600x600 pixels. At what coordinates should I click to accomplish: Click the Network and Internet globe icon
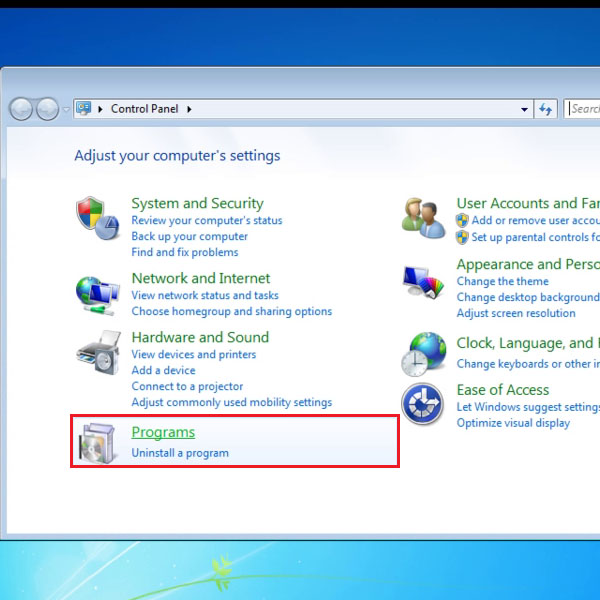click(x=98, y=295)
